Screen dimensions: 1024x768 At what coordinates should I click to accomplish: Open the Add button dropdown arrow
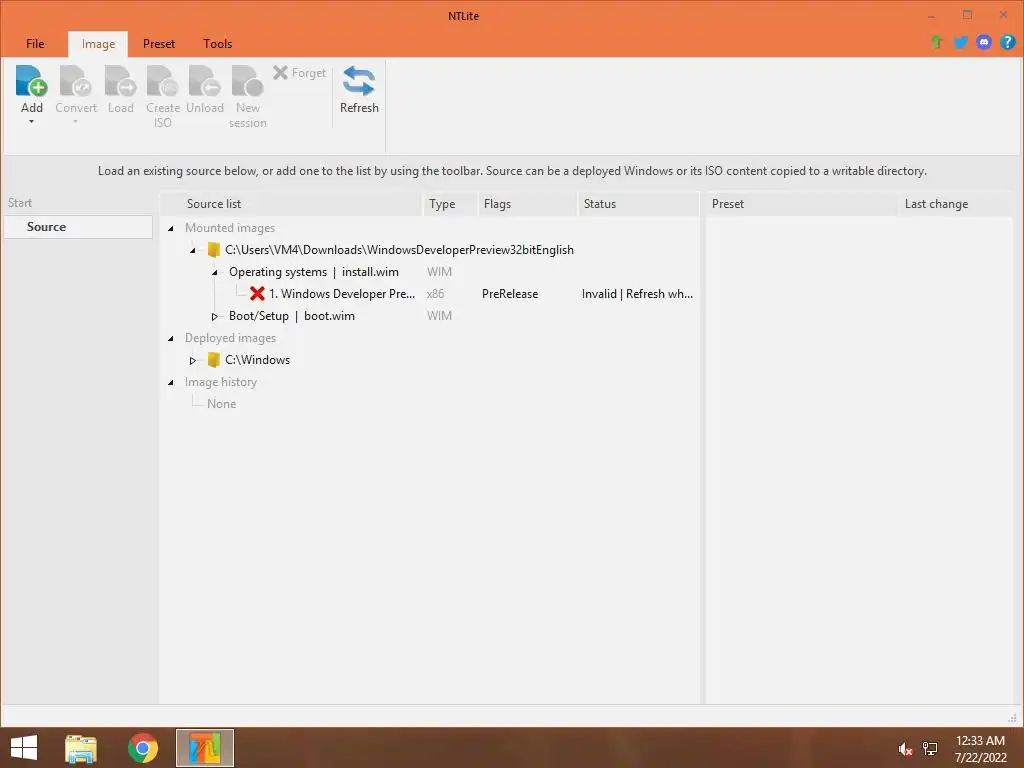coord(31,122)
